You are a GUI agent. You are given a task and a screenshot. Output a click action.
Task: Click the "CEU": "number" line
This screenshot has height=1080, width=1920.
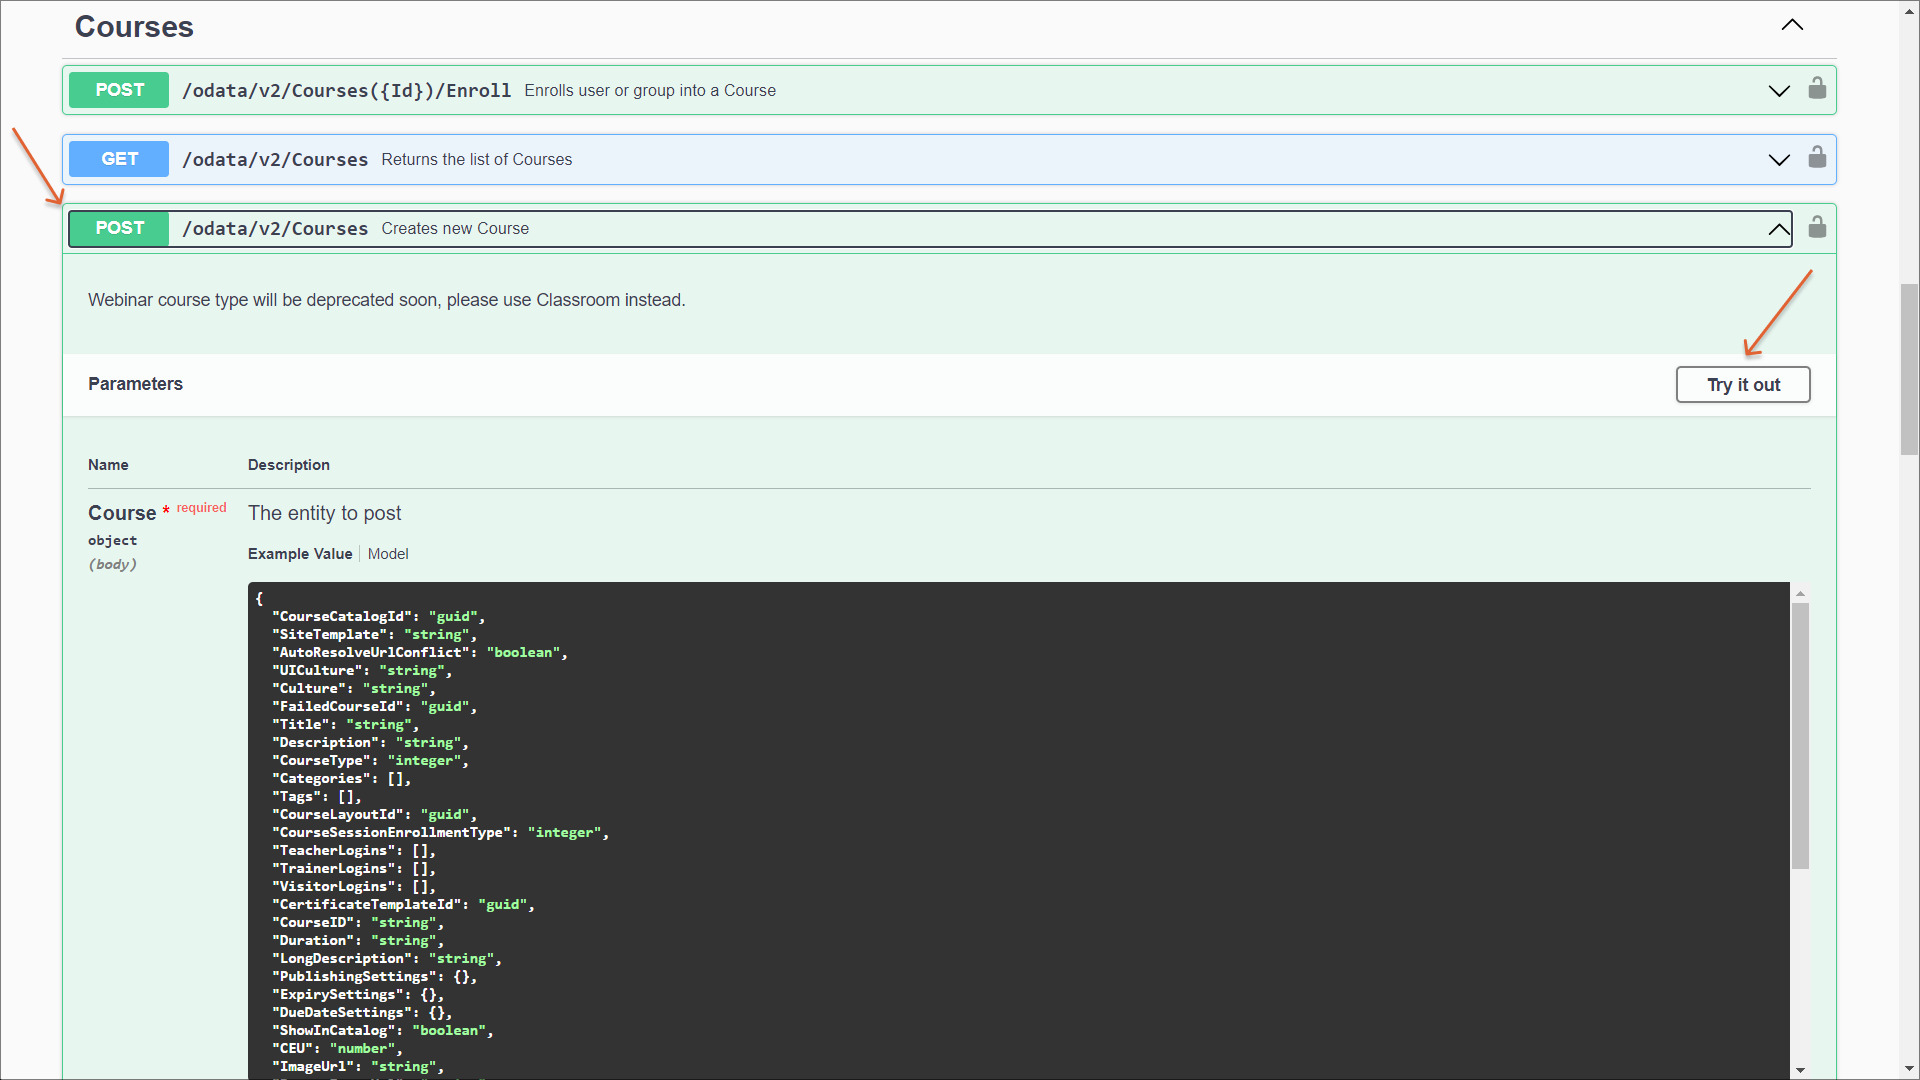[337, 1049]
